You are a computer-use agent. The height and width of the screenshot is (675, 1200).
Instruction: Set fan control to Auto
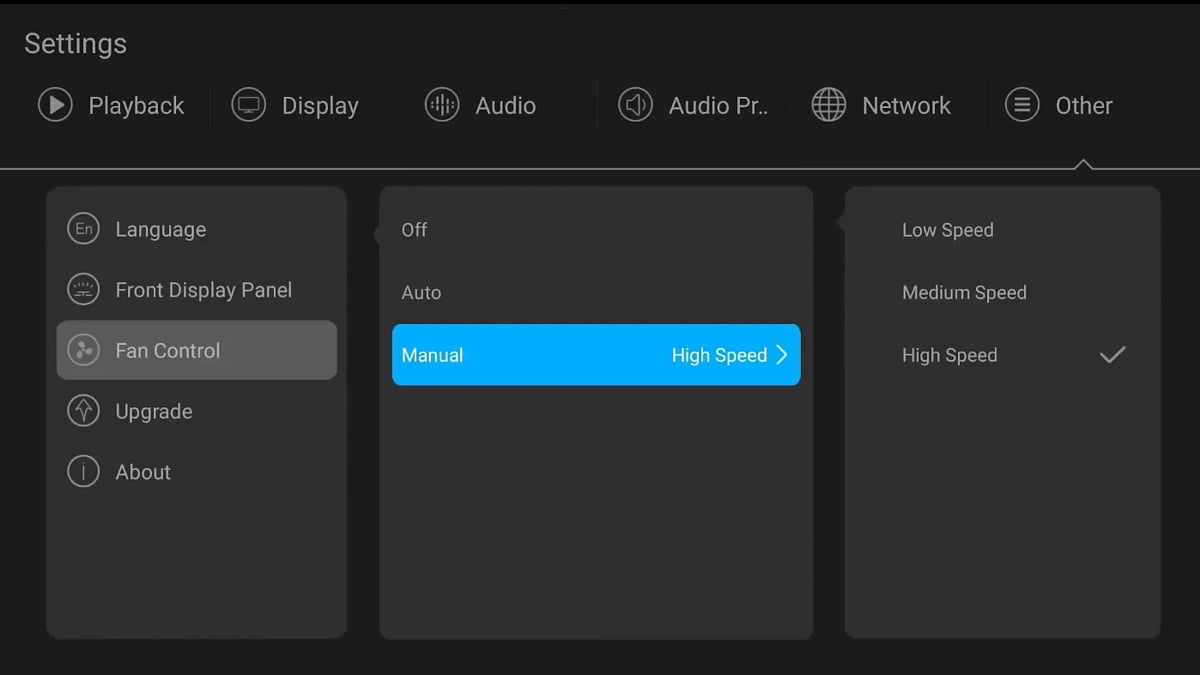421,293
